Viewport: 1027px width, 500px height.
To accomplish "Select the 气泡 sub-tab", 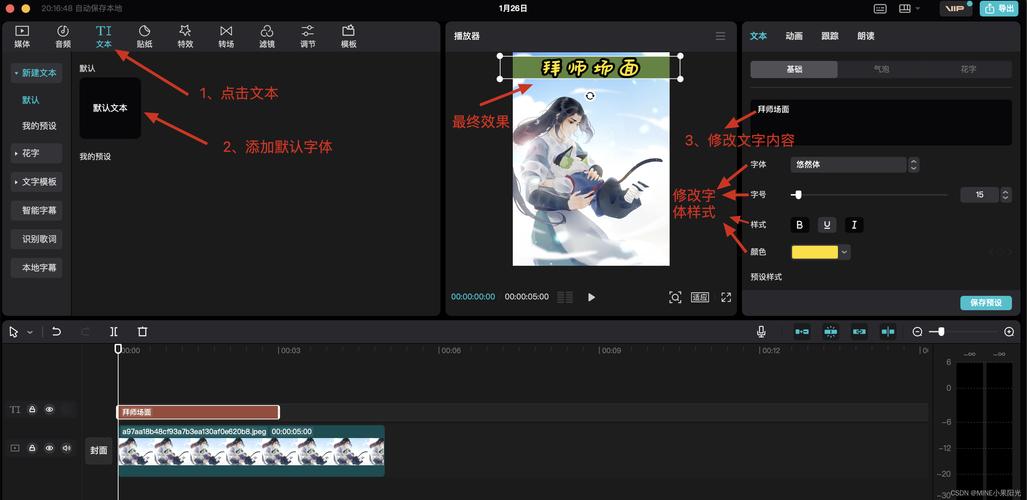I will (881, 69).
